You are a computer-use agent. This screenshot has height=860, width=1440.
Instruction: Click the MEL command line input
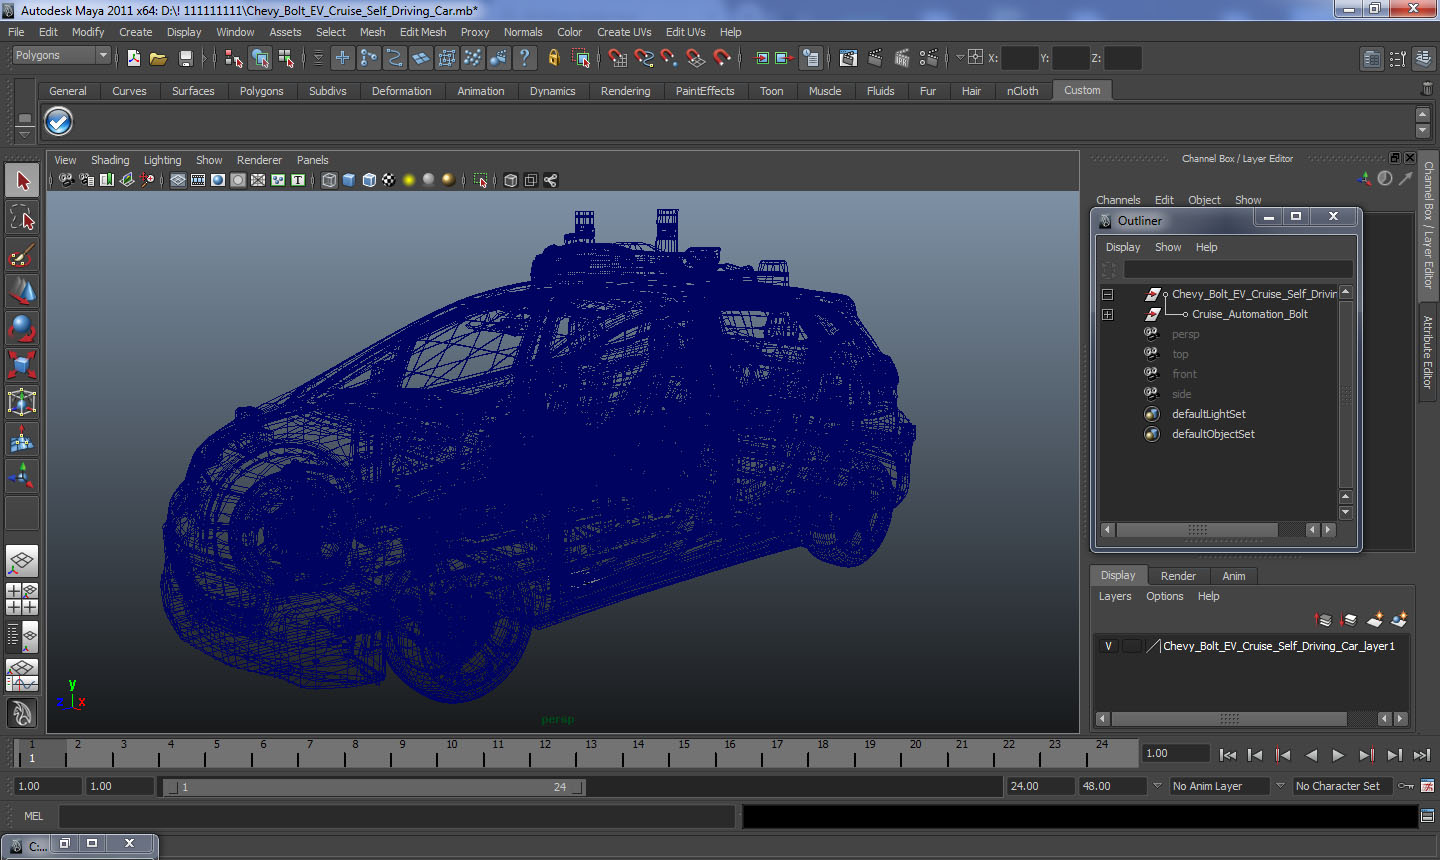click(x=397, y=816)
